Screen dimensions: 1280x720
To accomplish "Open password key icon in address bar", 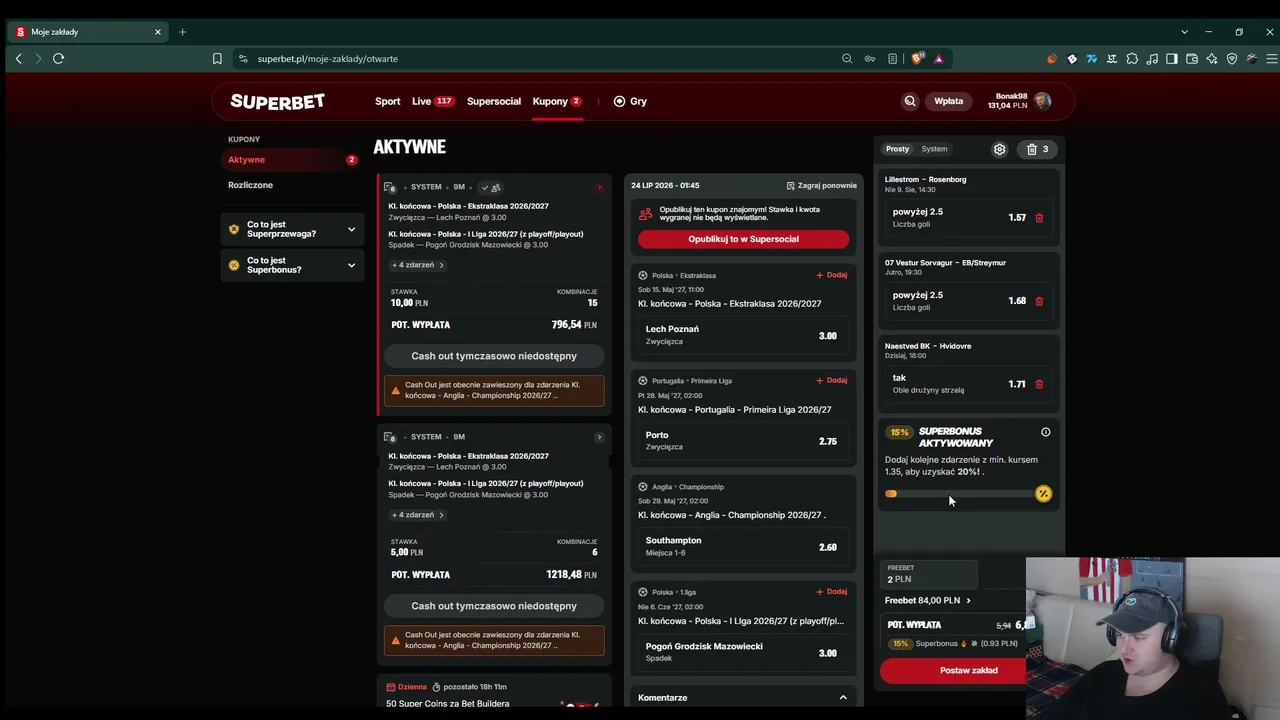I will pyautogui.click(x=870, y=59).
